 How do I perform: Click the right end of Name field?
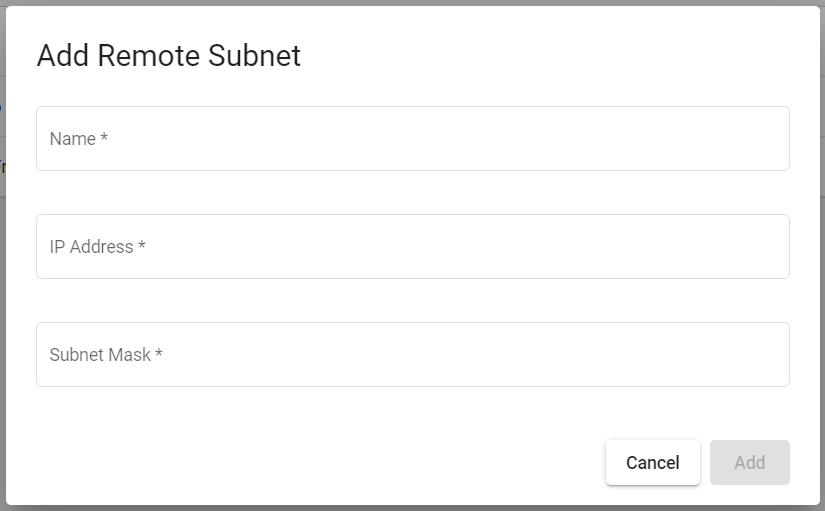click(x=770, y=139)
